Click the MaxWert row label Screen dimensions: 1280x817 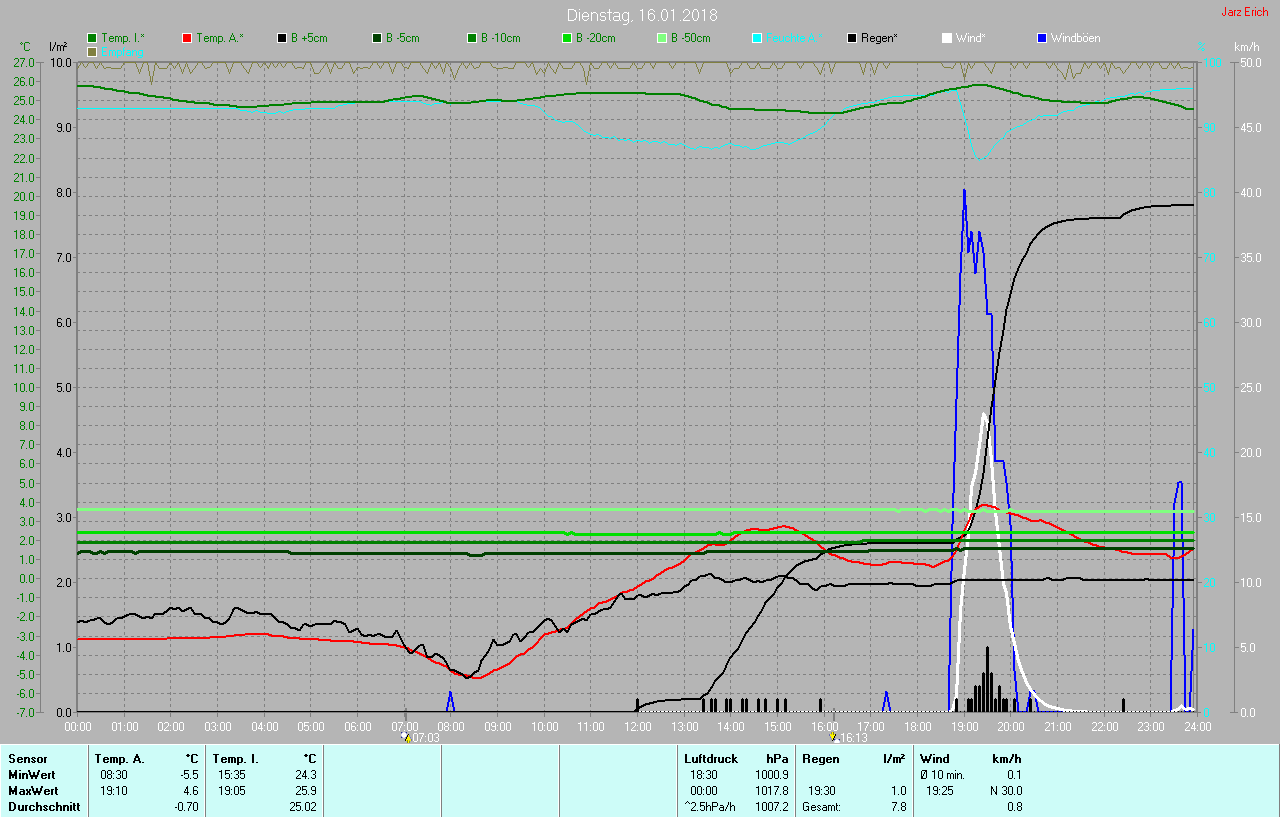tap(32, 791)
